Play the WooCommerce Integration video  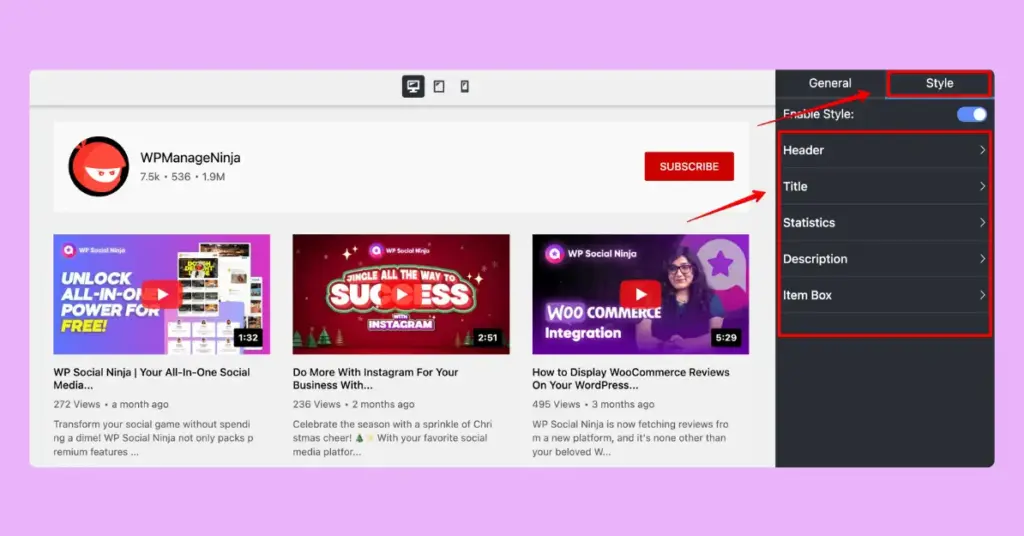(x=640, y=294)
